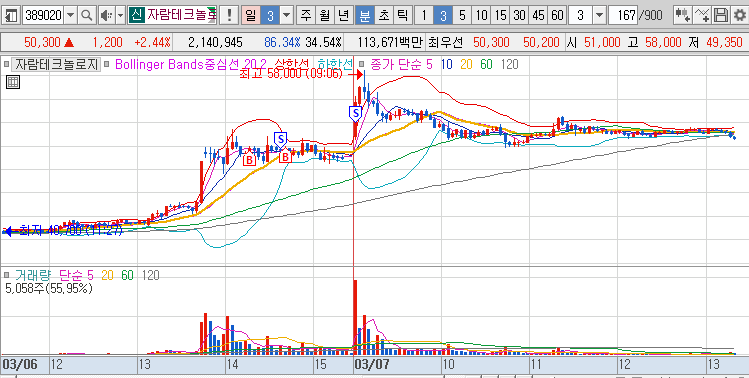
Task: Click the current price 50,300 with up arrow
Action: tap(49, 43)
